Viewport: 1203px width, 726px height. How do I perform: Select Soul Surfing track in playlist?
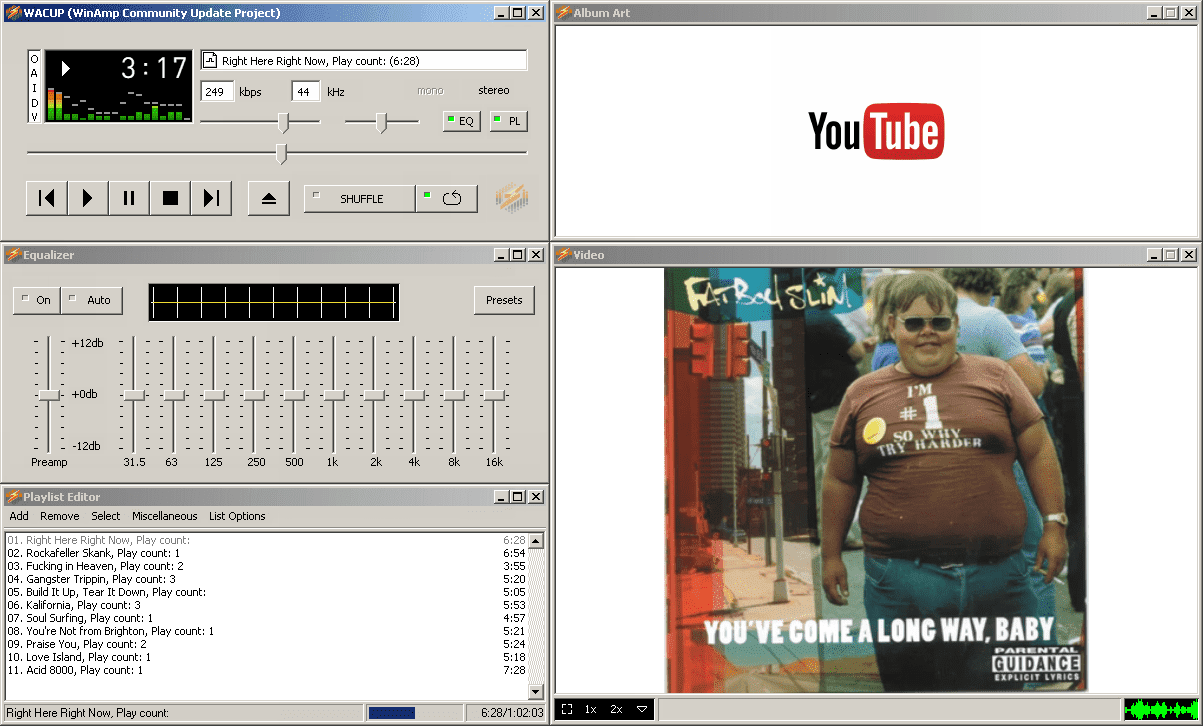coord(266,618)
